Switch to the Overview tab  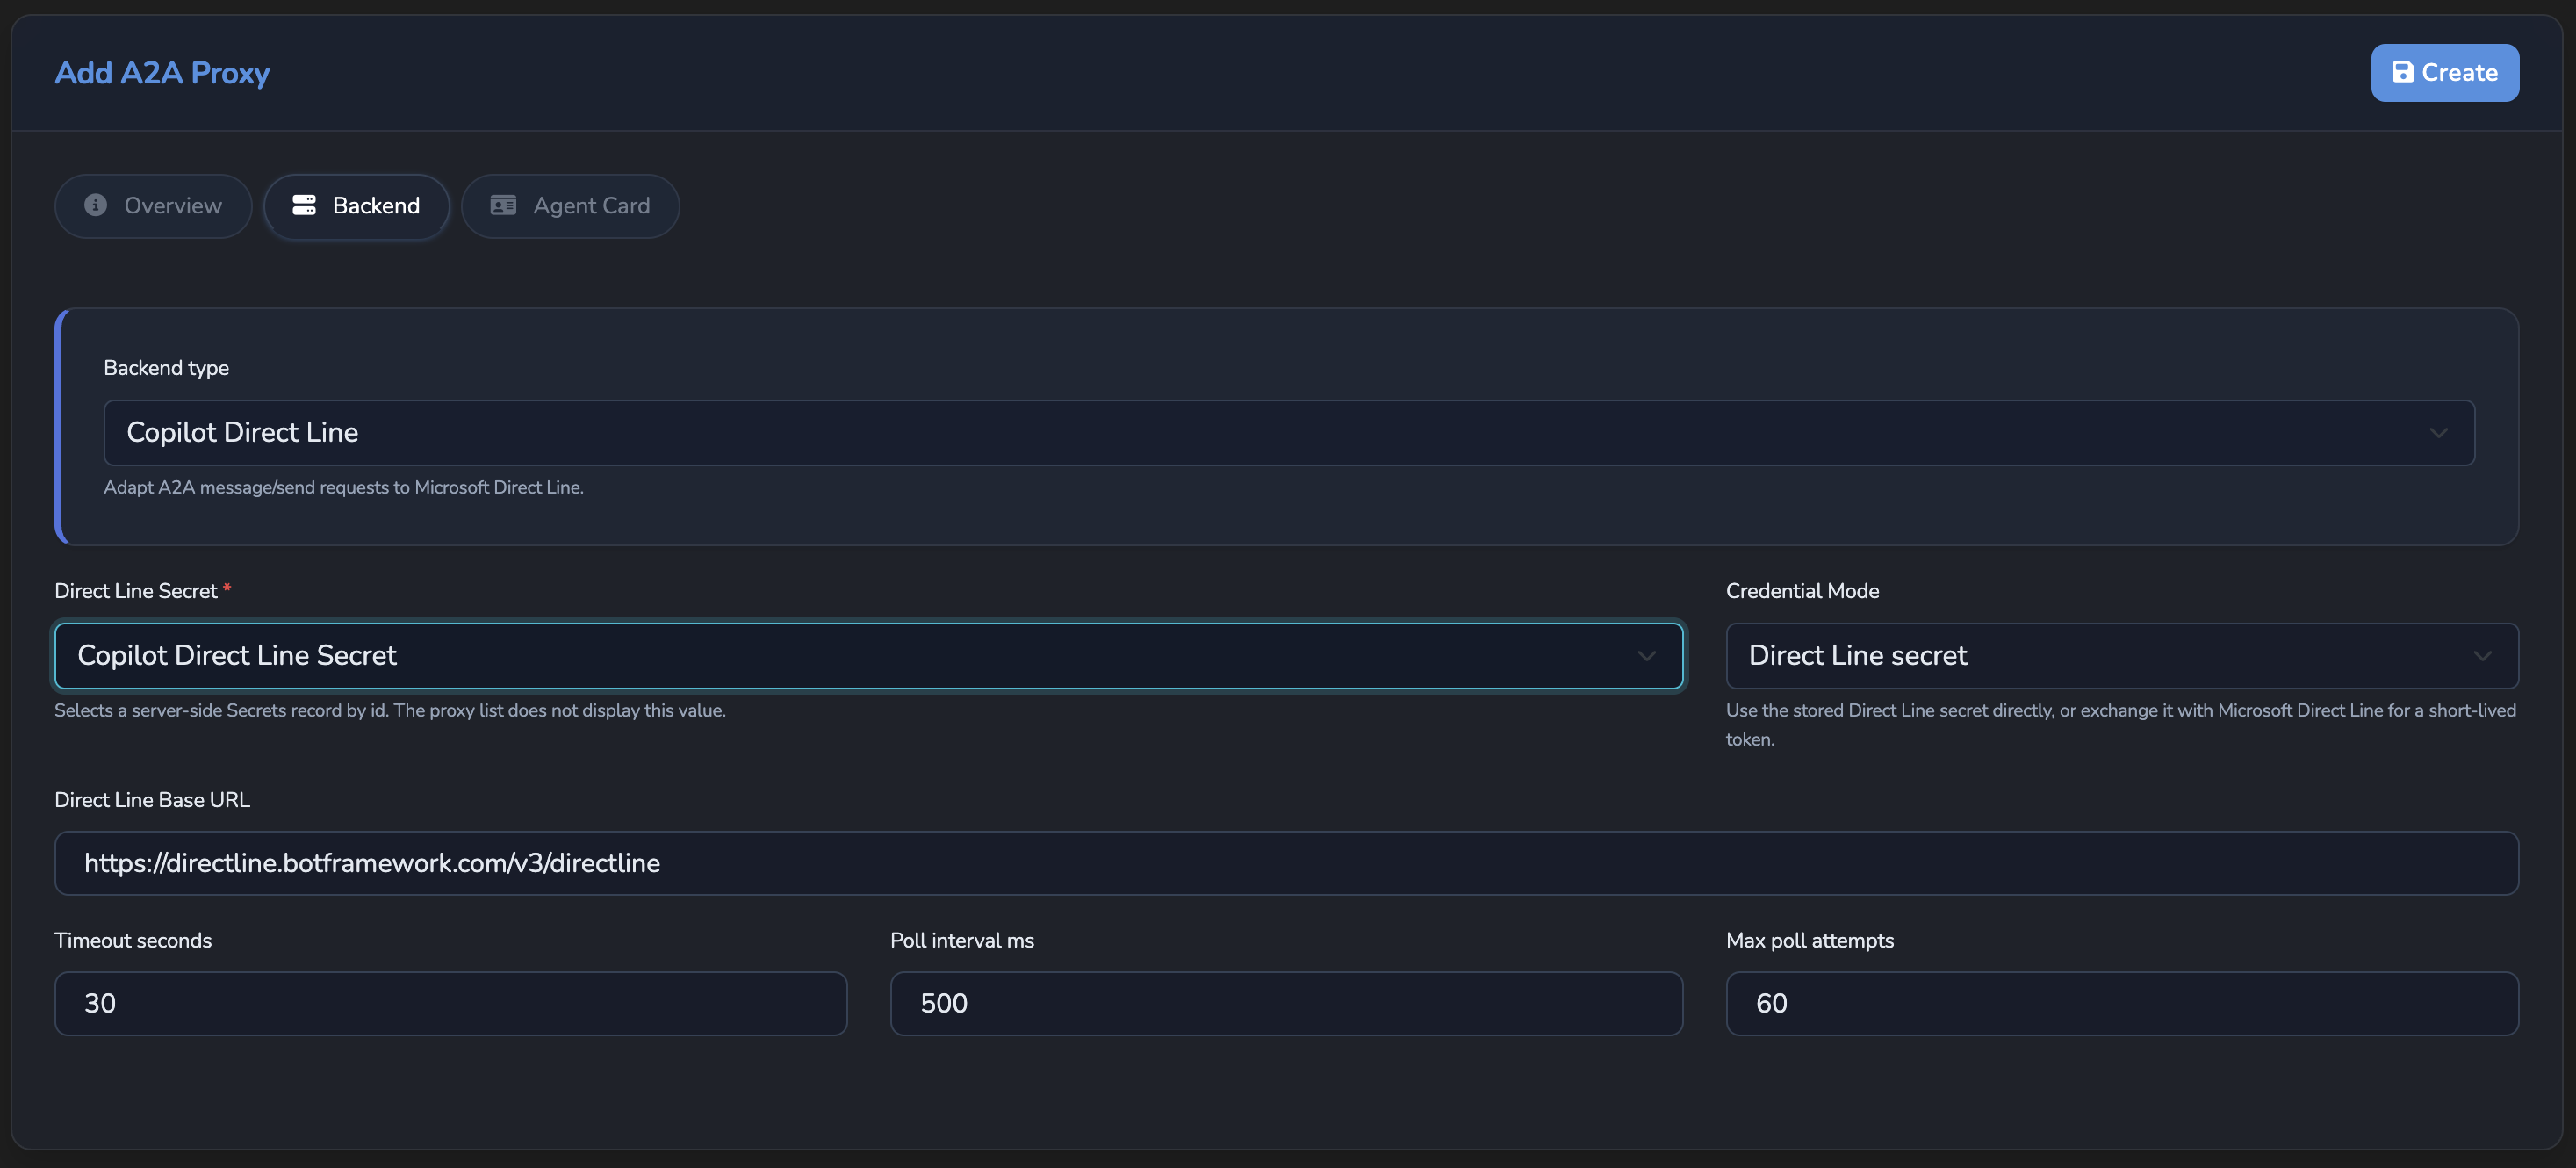pos(153,206)
